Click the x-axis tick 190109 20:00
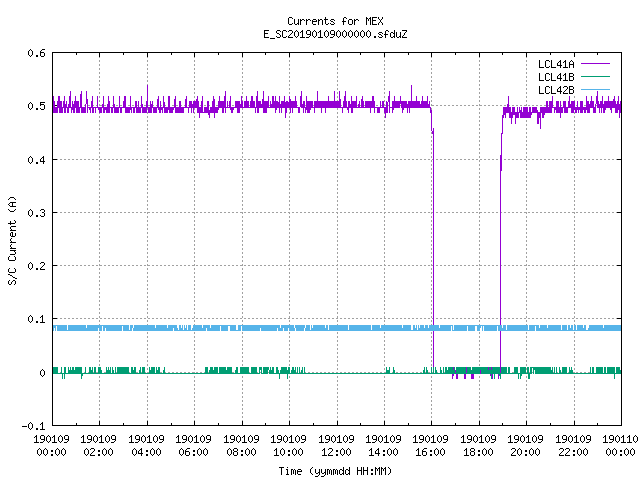640x480 pixels. [x=525, y=446]
